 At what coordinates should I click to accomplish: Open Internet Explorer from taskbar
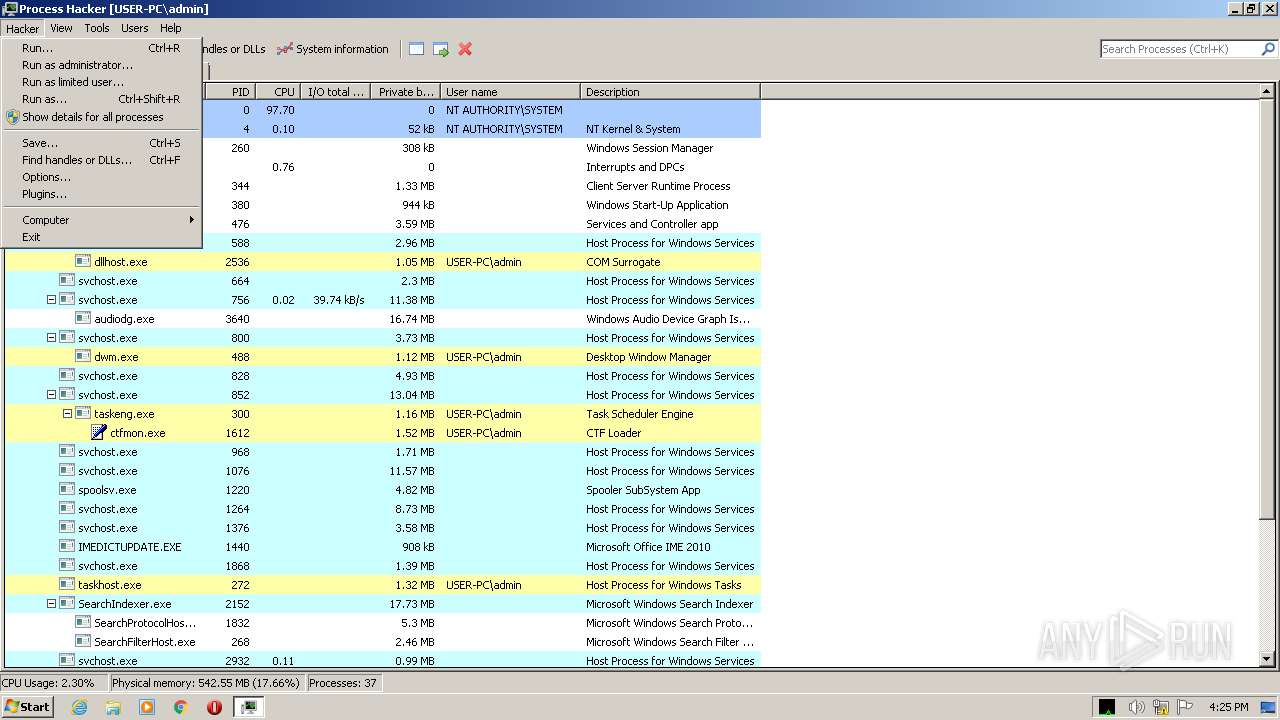point(80,707)
